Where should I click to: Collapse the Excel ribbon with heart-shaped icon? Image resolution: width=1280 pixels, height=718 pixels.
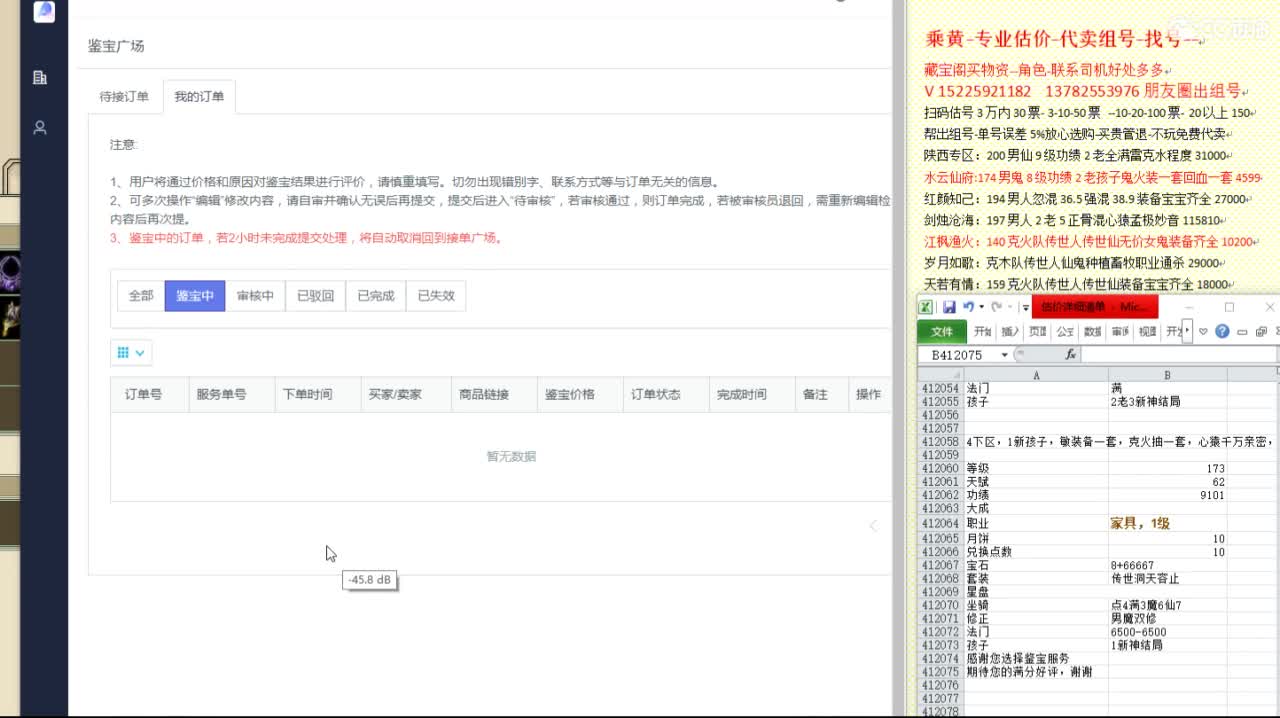(1204, 332)
